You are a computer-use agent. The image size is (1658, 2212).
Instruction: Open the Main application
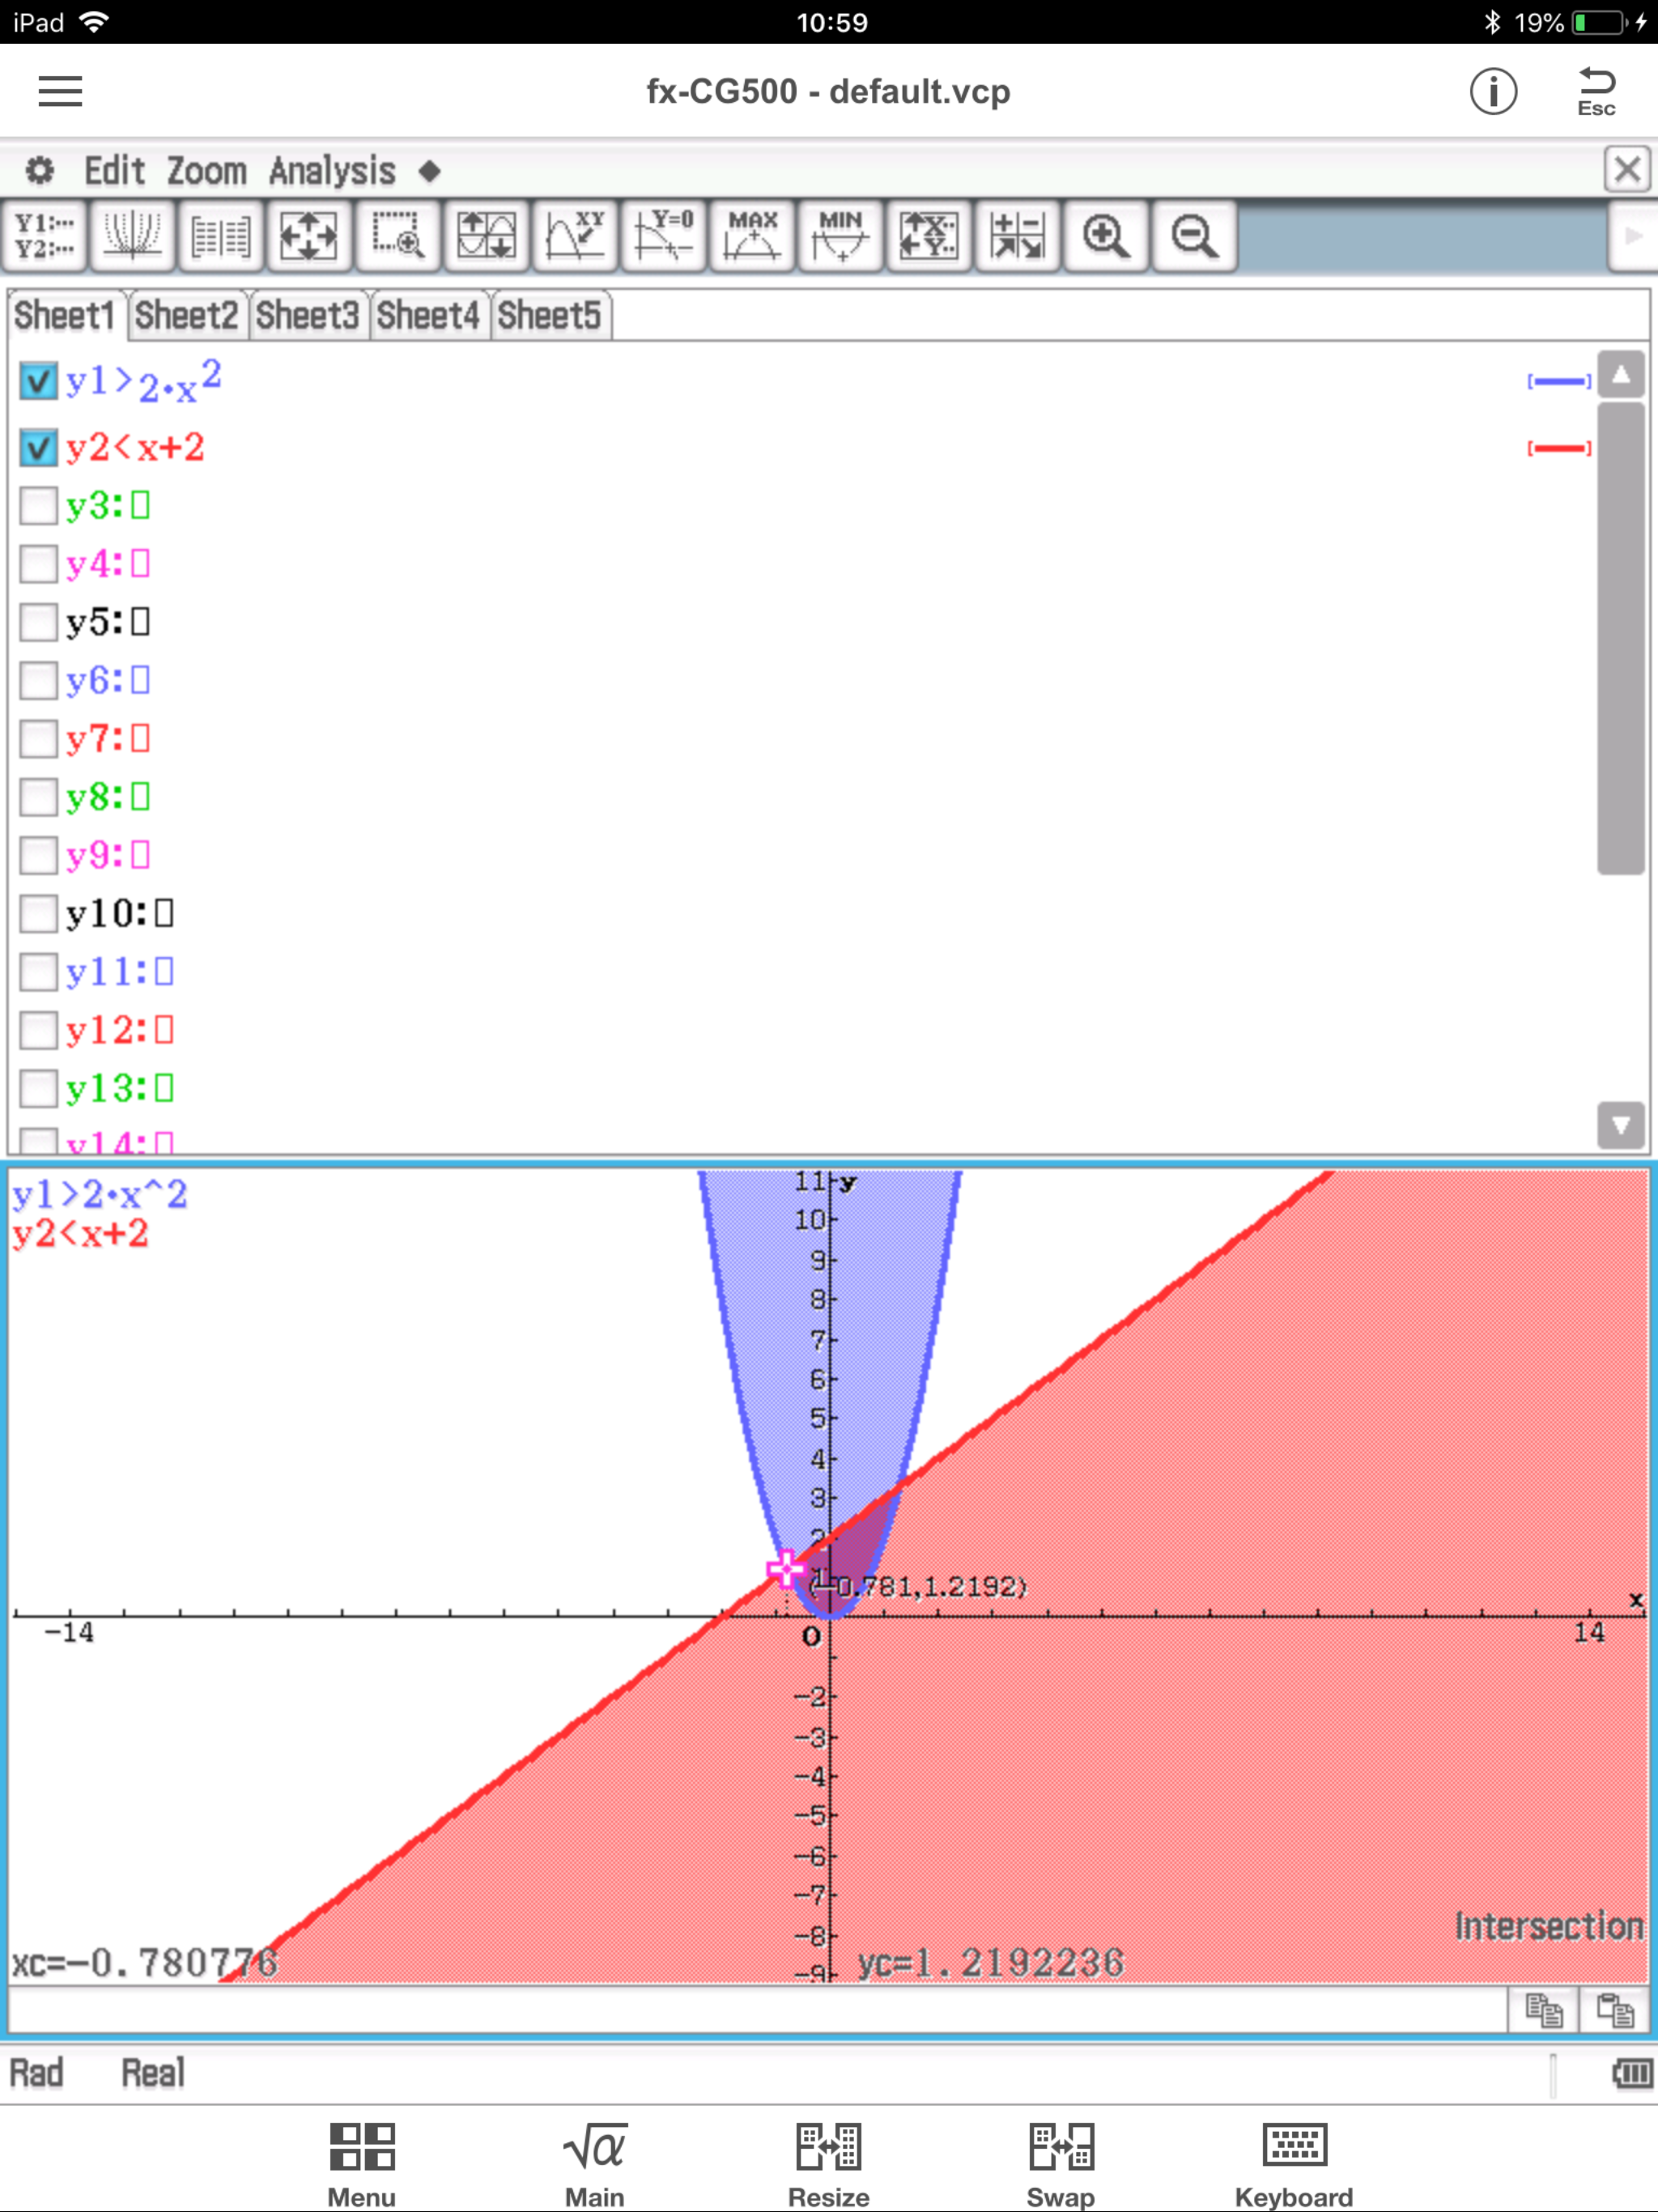(594, 2164)
